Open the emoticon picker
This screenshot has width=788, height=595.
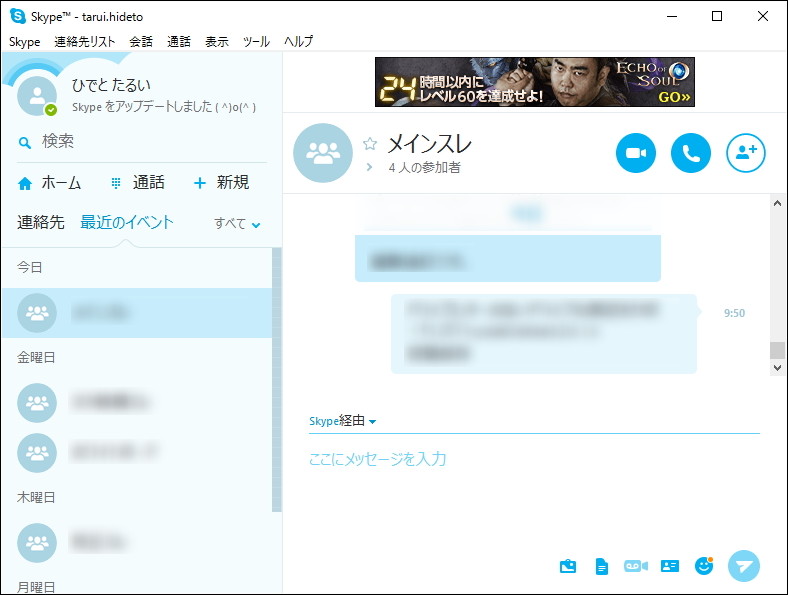(x=704, y=566)
